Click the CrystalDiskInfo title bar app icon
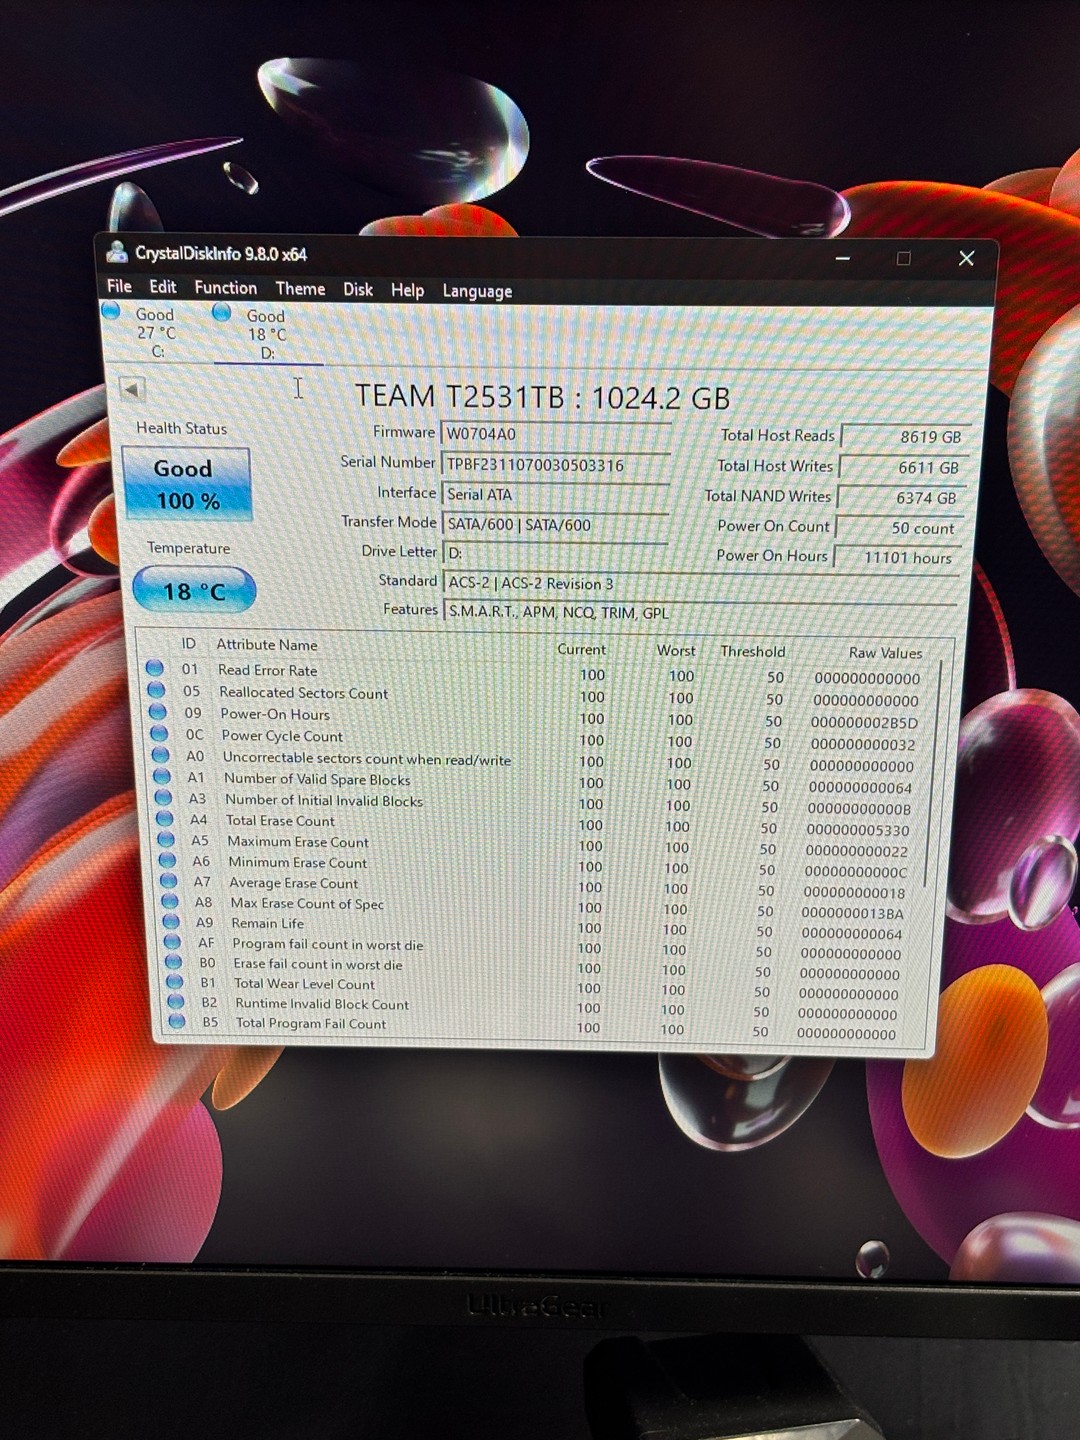Screen dimensions: 1080x1440 tap(117, 252)
